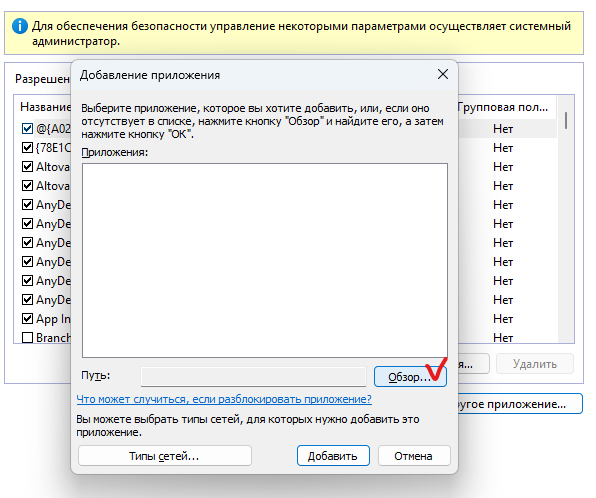Toggle the checkbox for {78E1C entry
This screenshot has width=596, height=498.
[27, 147]
